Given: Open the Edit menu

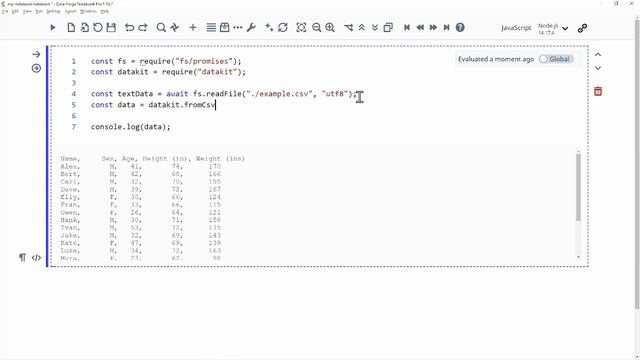Looking at the screenshot, I should pyautogui.click(x=16, y=11).
